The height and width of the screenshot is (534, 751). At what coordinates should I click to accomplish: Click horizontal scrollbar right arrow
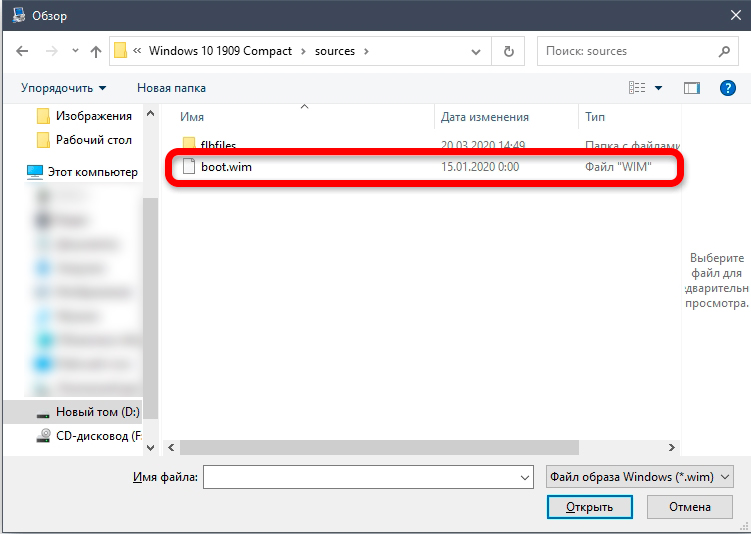pos(672,448)
